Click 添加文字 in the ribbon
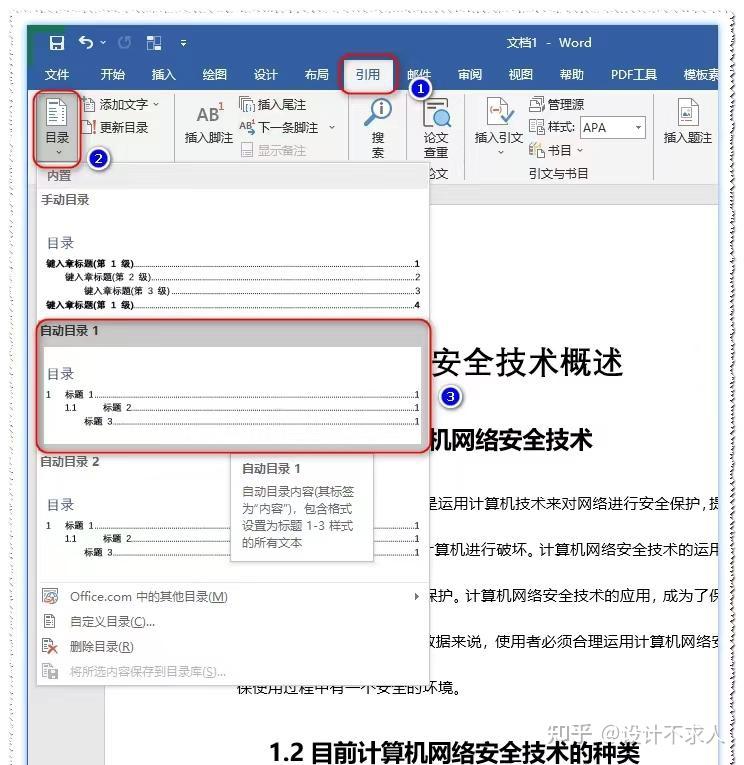The image size is (744, 765). (x=117, y=104)
